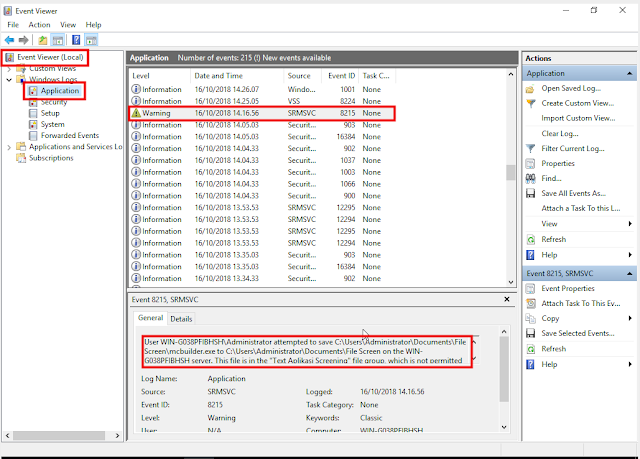
Task: Click the System log icon in tree
Action: click(x=33, y=124)
